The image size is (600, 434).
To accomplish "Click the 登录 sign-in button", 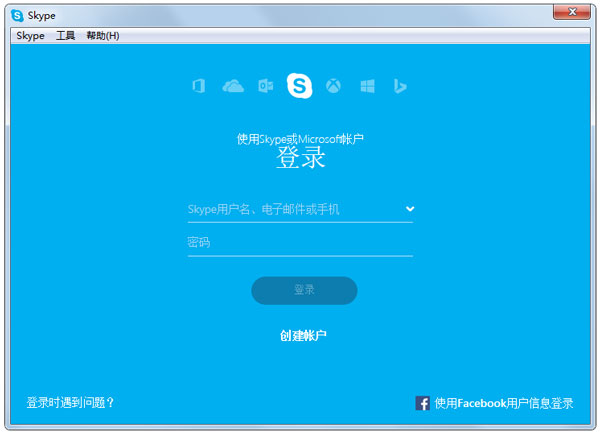I will coord(304,290).
